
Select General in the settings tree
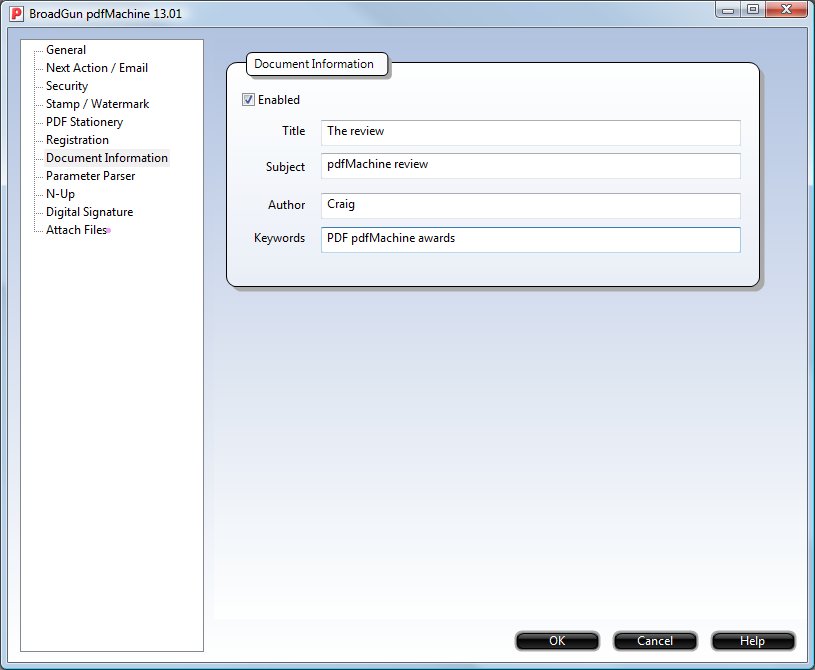[x=66, y=50]
